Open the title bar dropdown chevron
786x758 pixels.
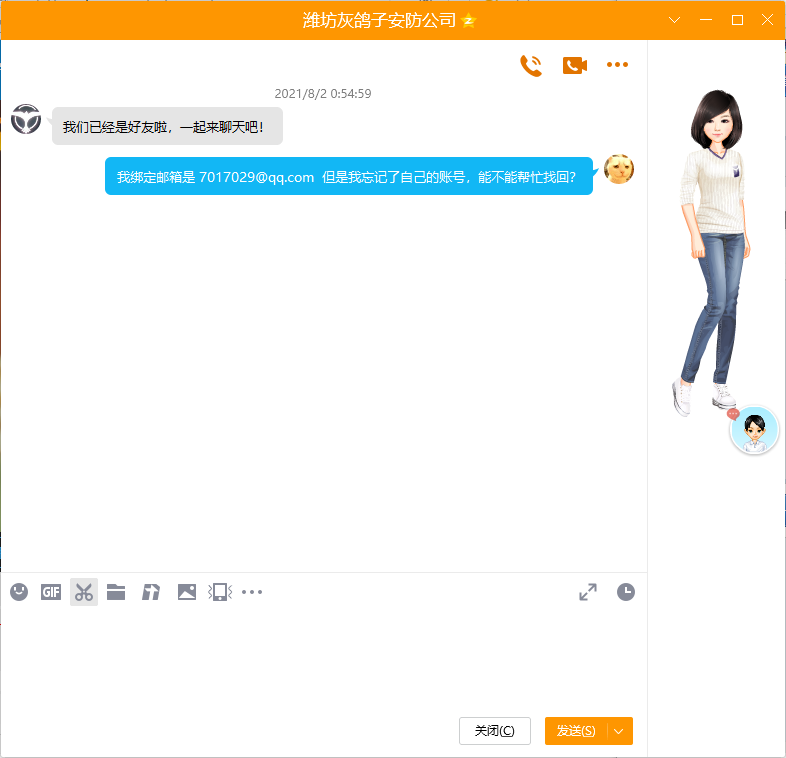(x=675, y=20)
